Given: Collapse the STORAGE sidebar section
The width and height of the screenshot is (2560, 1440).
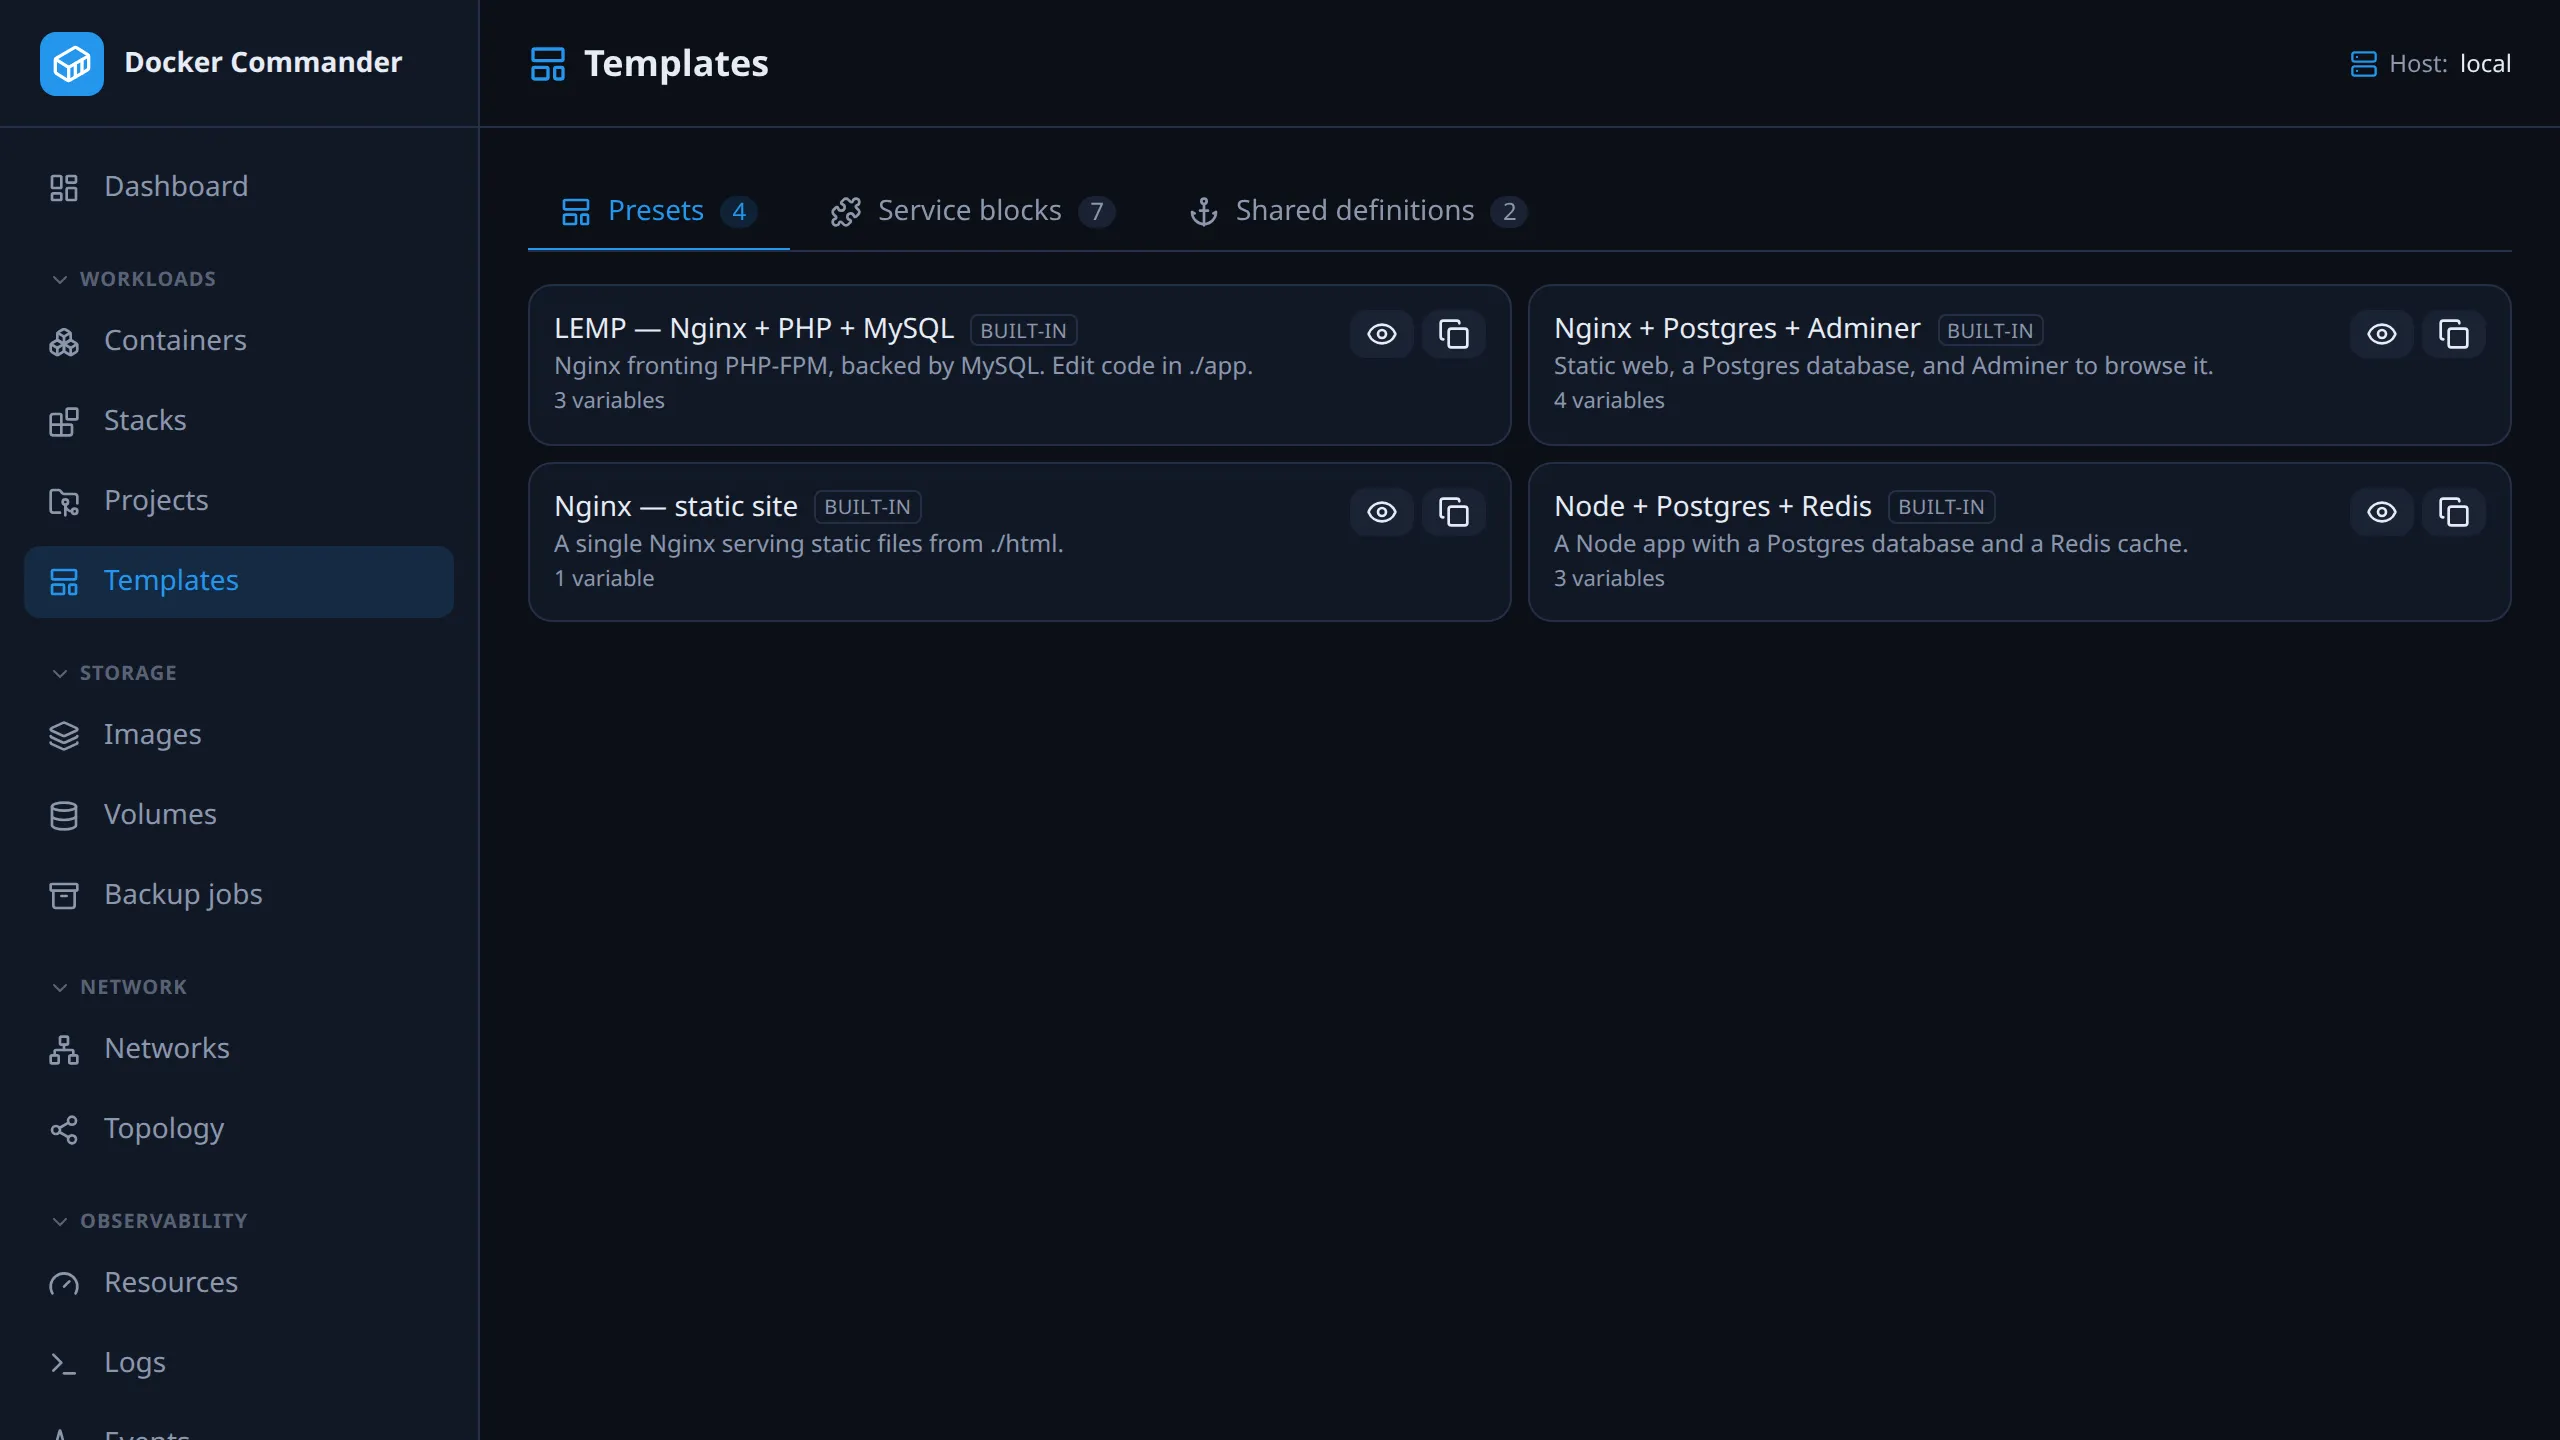Looking at the screenshot, I should click(x=114, y=673).
